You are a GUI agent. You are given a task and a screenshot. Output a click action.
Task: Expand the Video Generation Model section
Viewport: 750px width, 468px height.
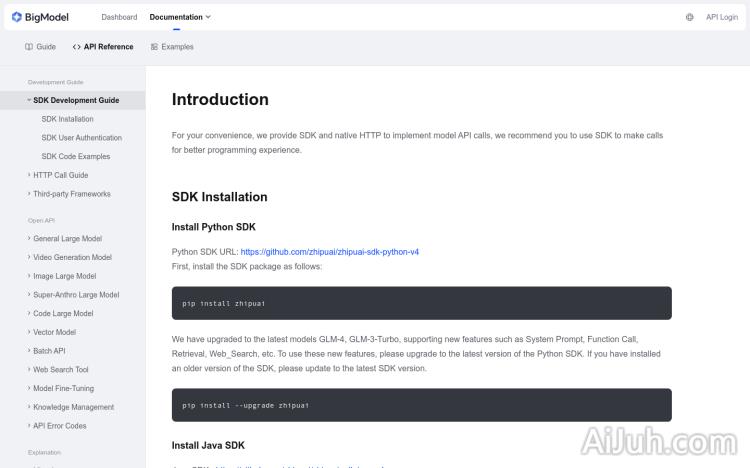pos(72,257)
